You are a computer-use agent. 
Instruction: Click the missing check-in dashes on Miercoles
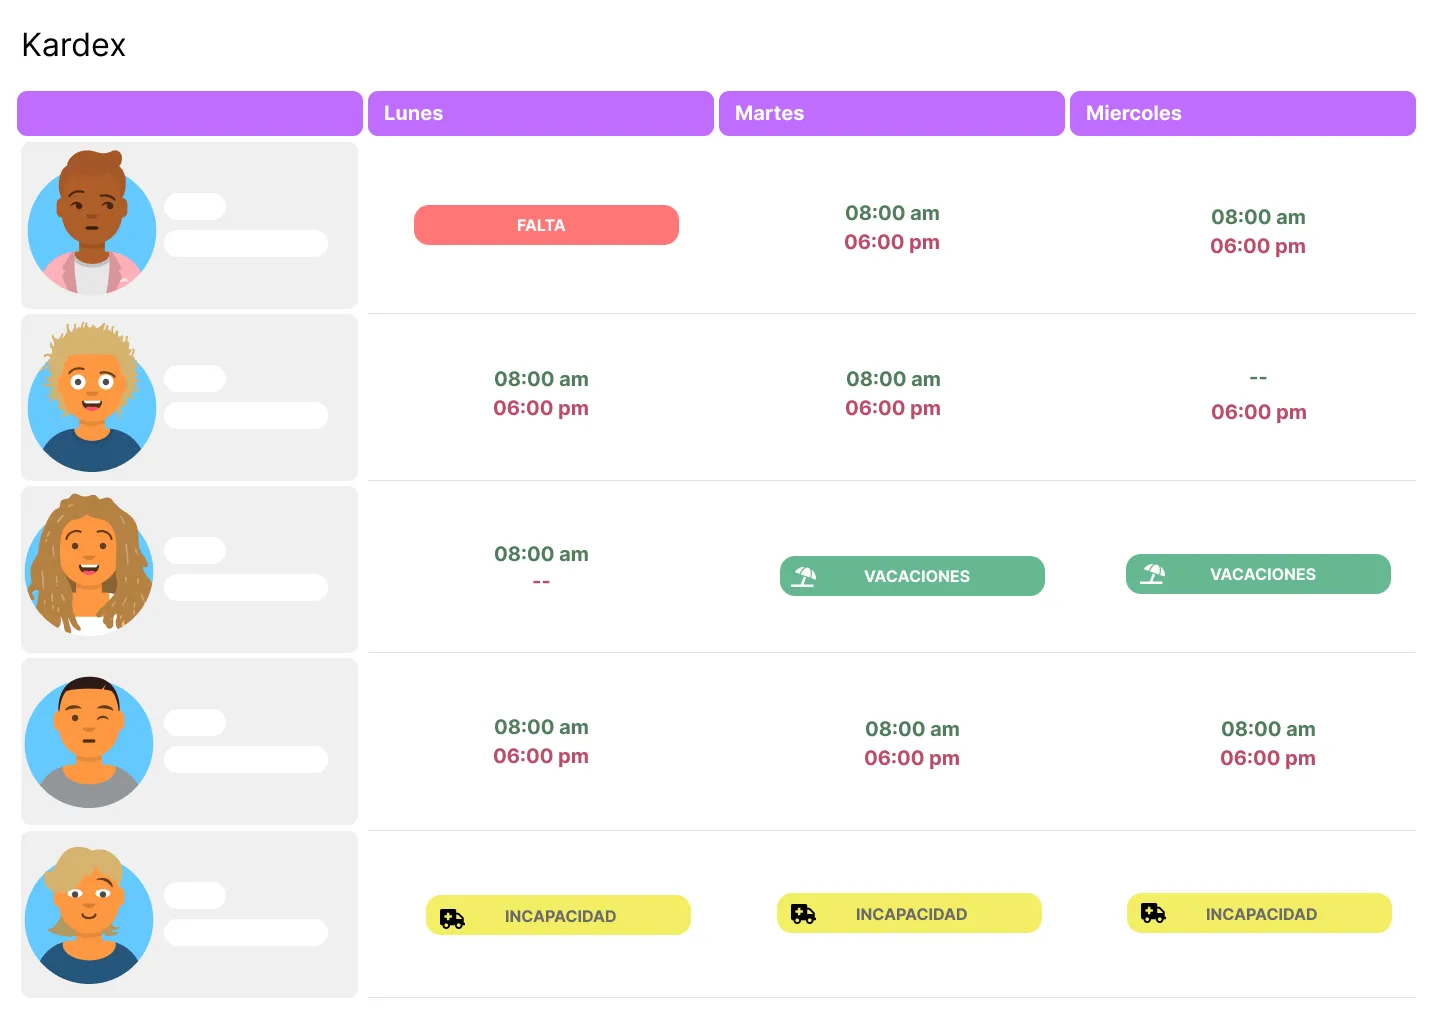1258,378
